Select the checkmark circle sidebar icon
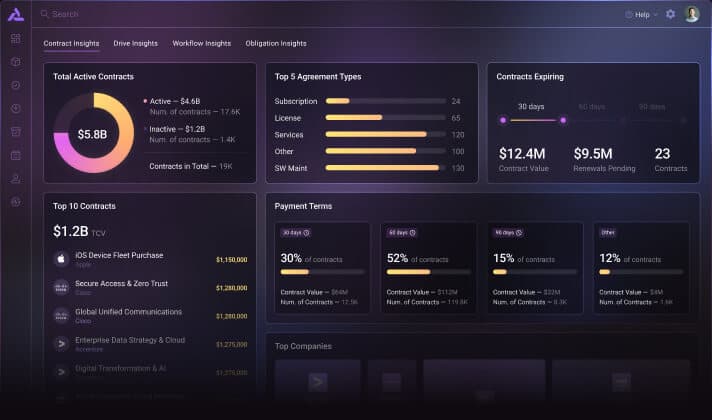The width and height of the screenshot is (712, 420). [15, 85]
